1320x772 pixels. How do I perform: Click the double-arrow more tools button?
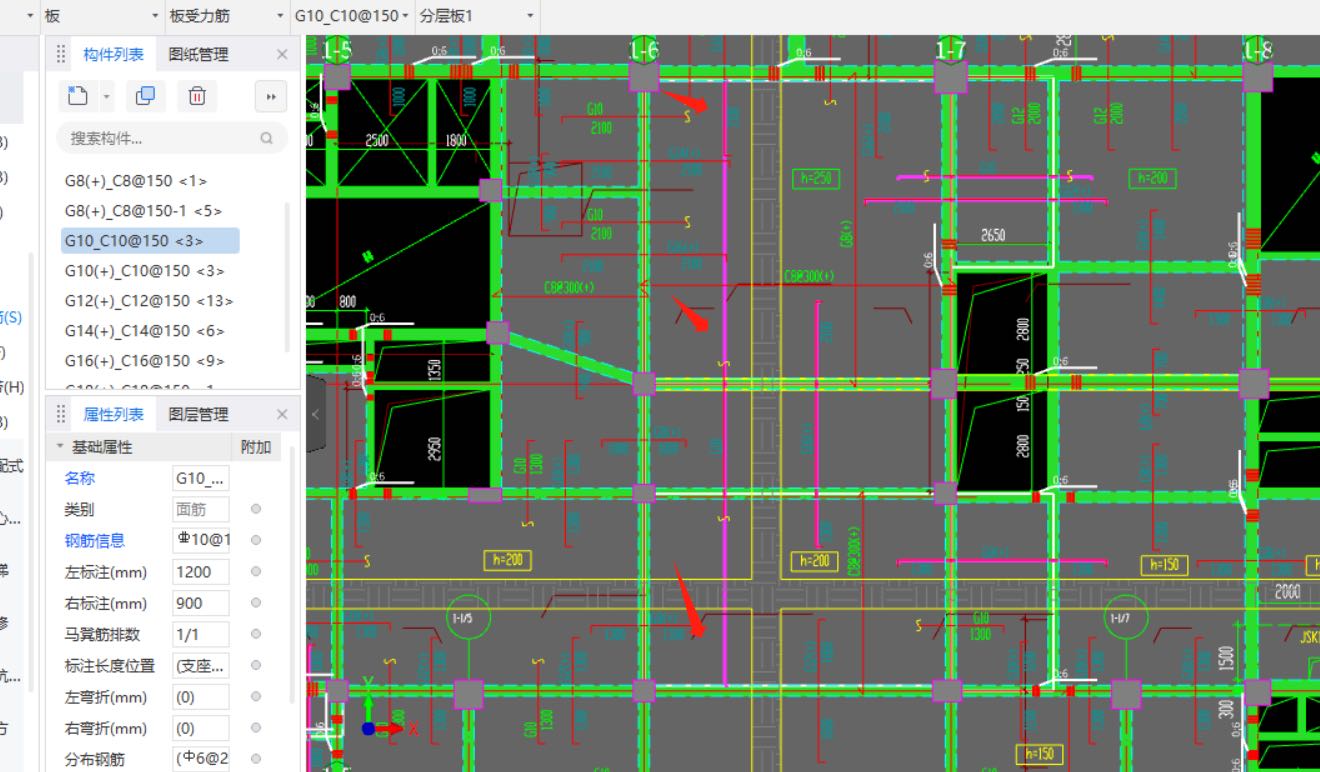pyautogui.click(x=271, y=97)
